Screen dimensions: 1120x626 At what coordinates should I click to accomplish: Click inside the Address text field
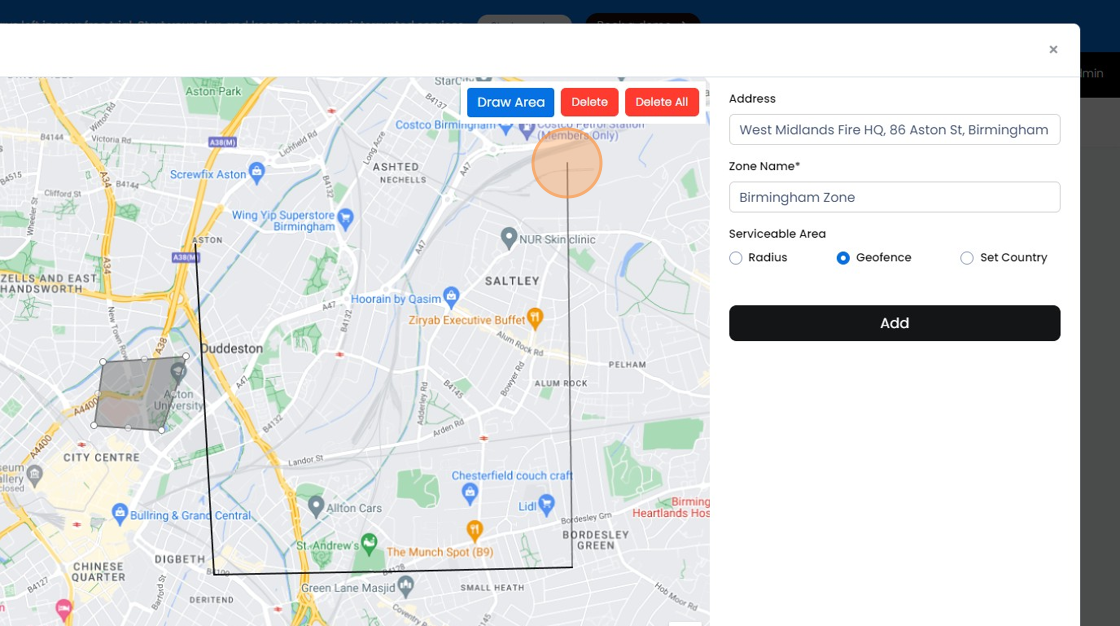tap(894, 129)
